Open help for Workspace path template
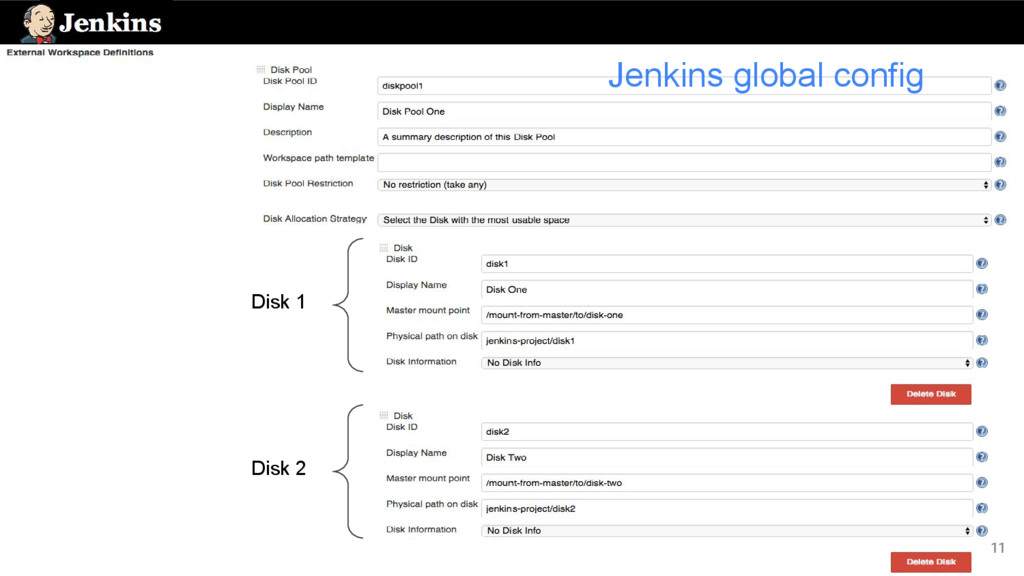 pyautogui.click(x=1000, y=162)
